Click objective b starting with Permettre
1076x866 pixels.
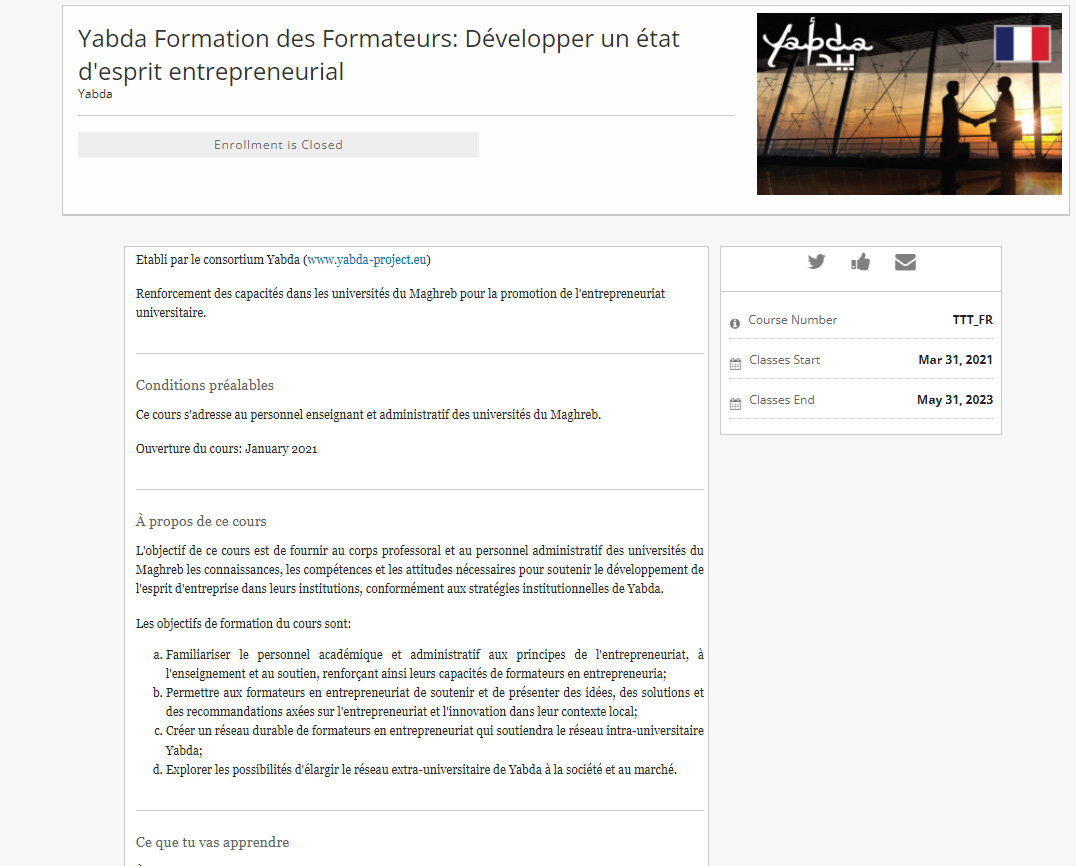[434, 702]
